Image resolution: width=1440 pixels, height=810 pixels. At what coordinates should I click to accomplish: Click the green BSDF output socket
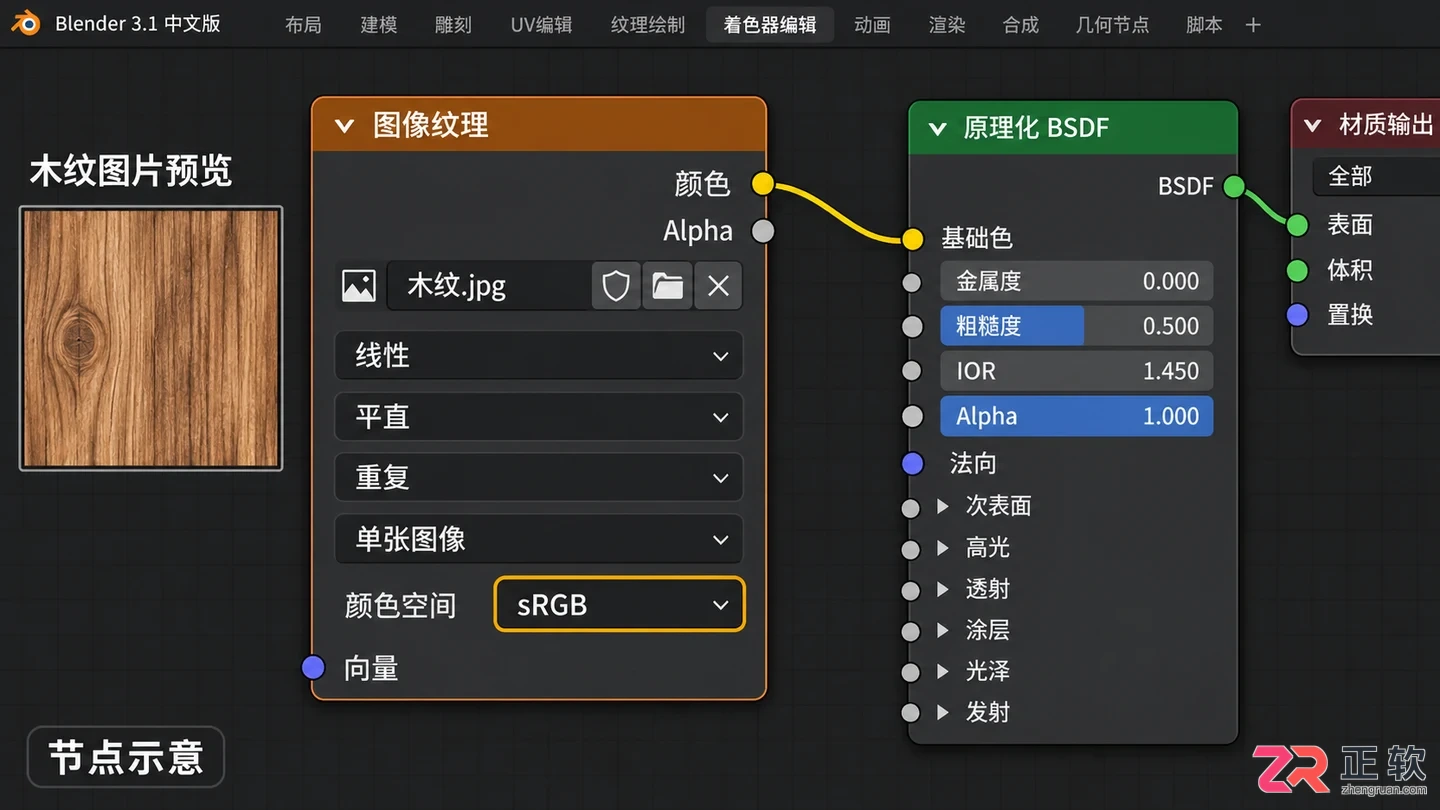pos(1234,186)
